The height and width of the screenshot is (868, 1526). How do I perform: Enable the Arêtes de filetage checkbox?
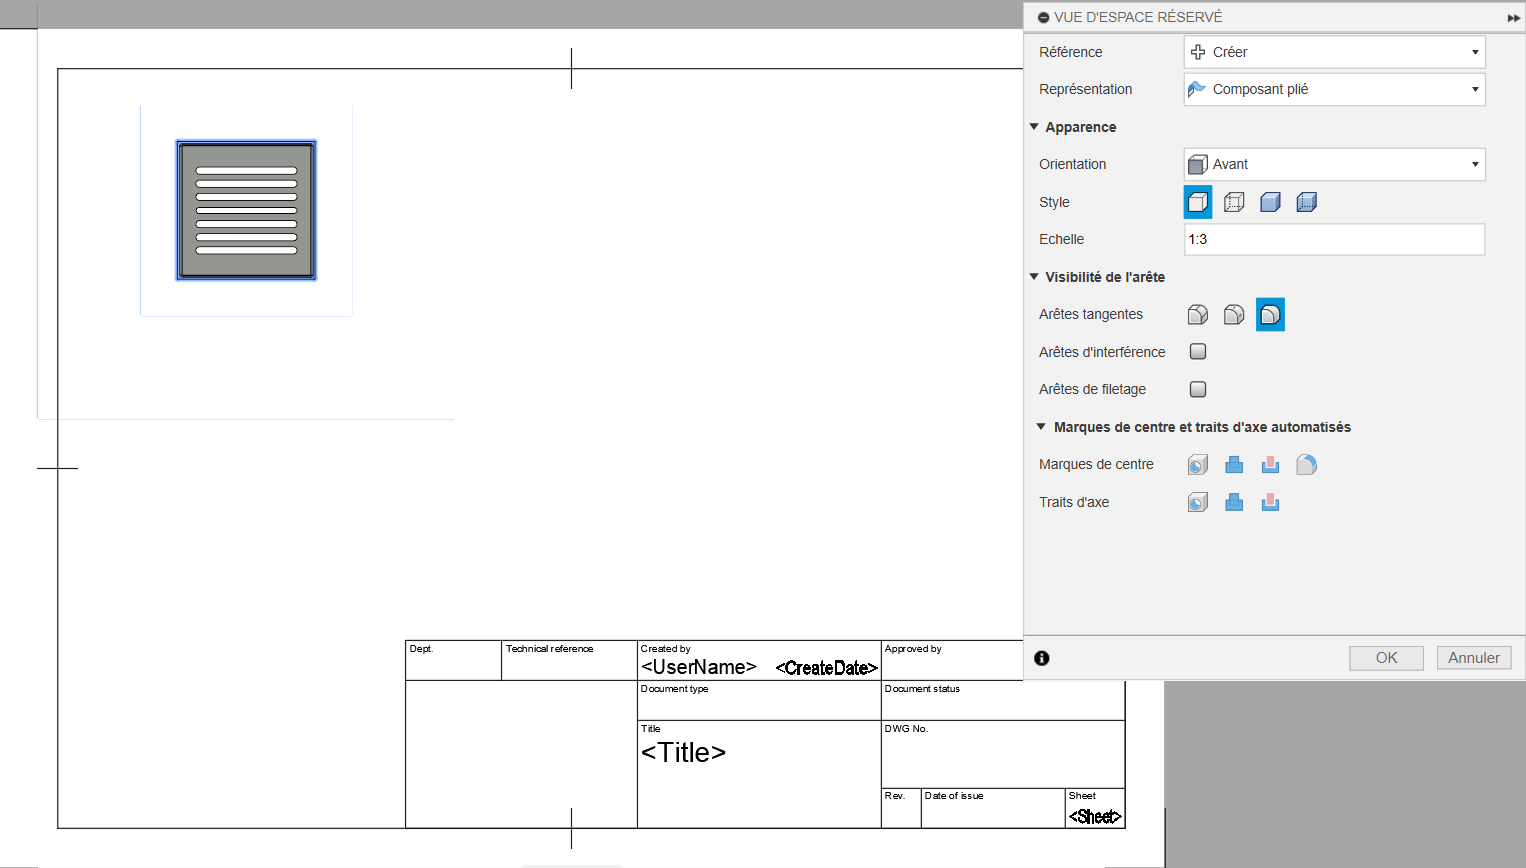(1198, 390)
